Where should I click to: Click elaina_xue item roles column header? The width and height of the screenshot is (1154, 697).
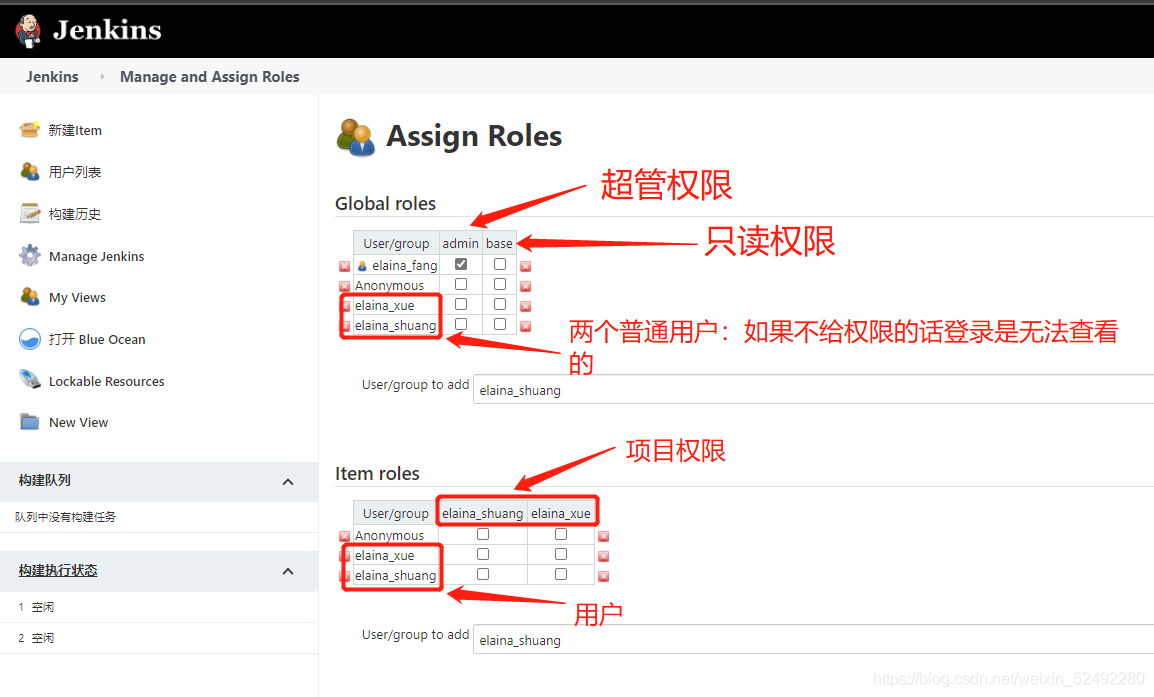click(x=561, y=513)
